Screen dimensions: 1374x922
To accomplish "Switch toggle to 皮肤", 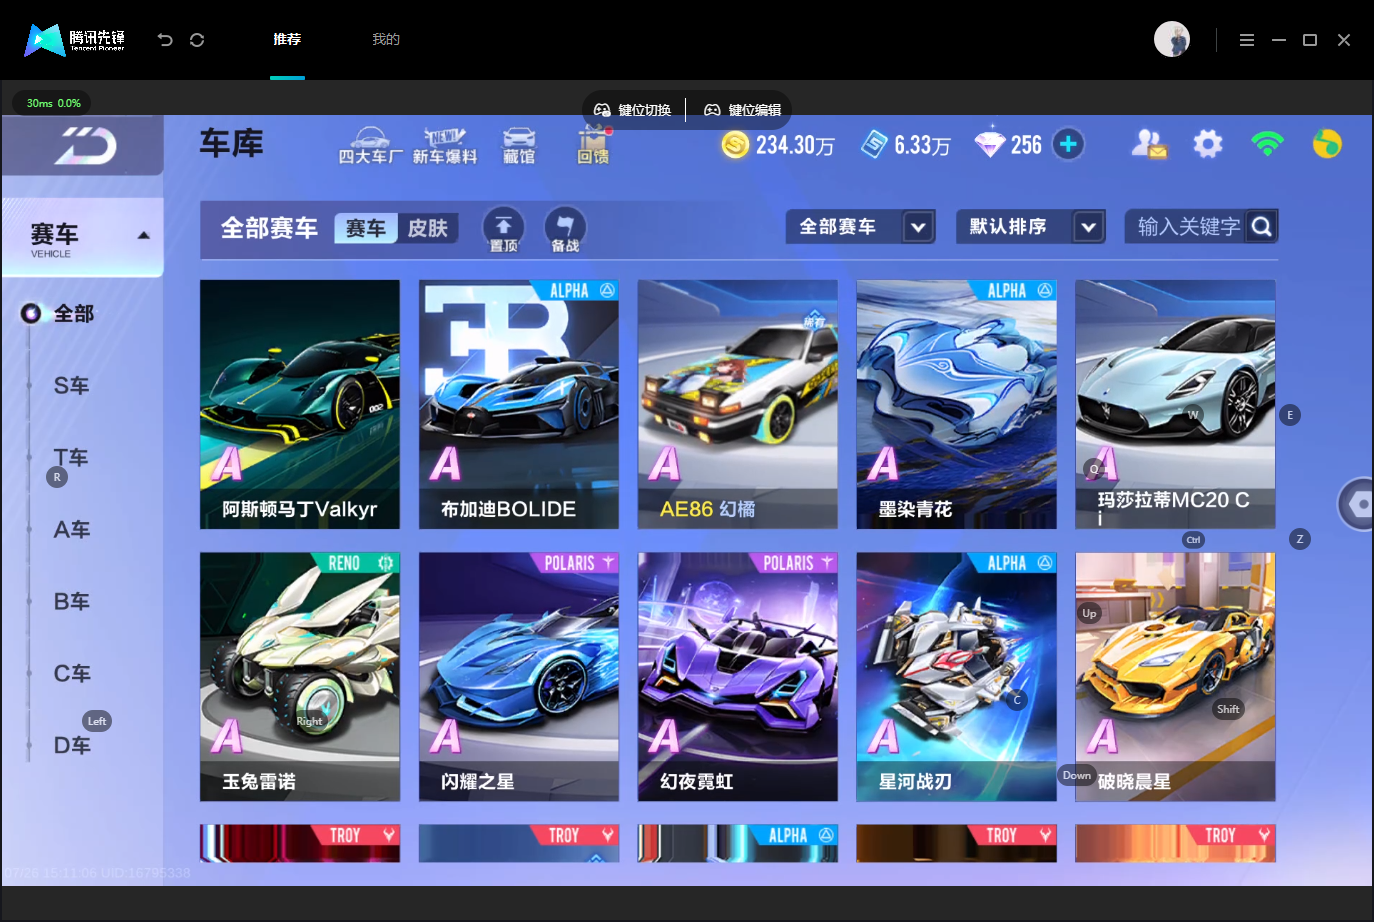I will [x=428, y=228].
